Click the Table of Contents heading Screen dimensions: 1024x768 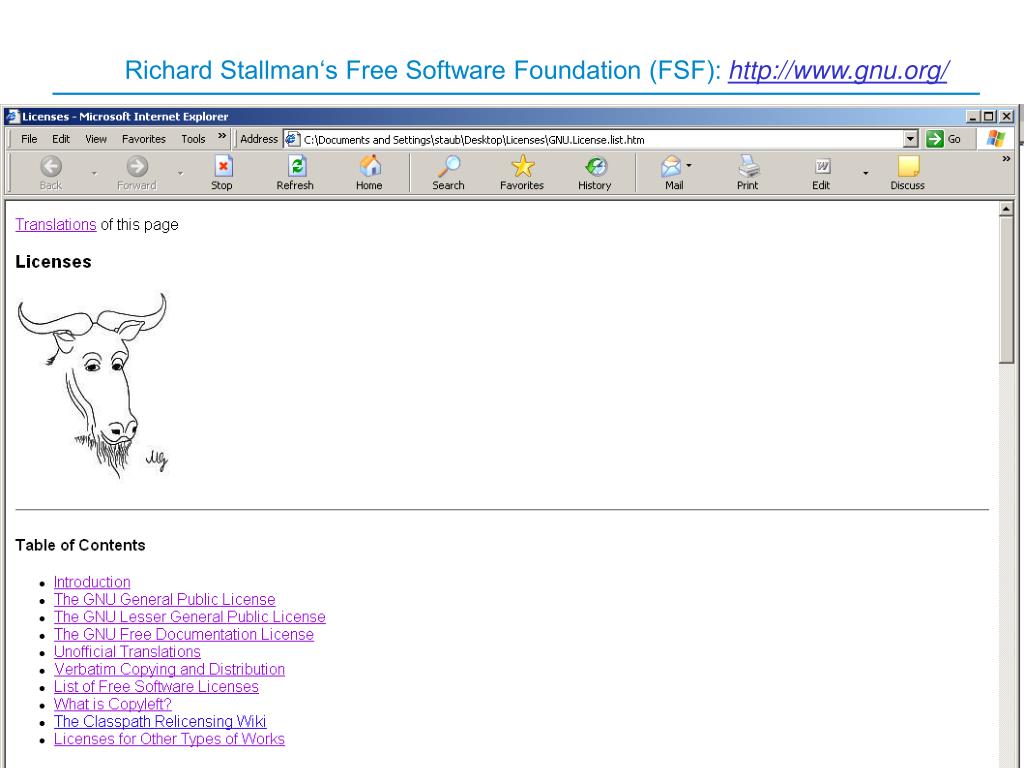(80, 545)
